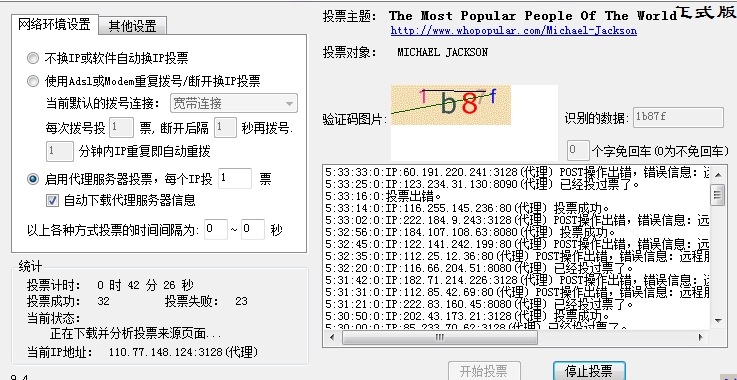Switch to the 网络环境设置 tab

pyautogui.click(x=54, y=24)
